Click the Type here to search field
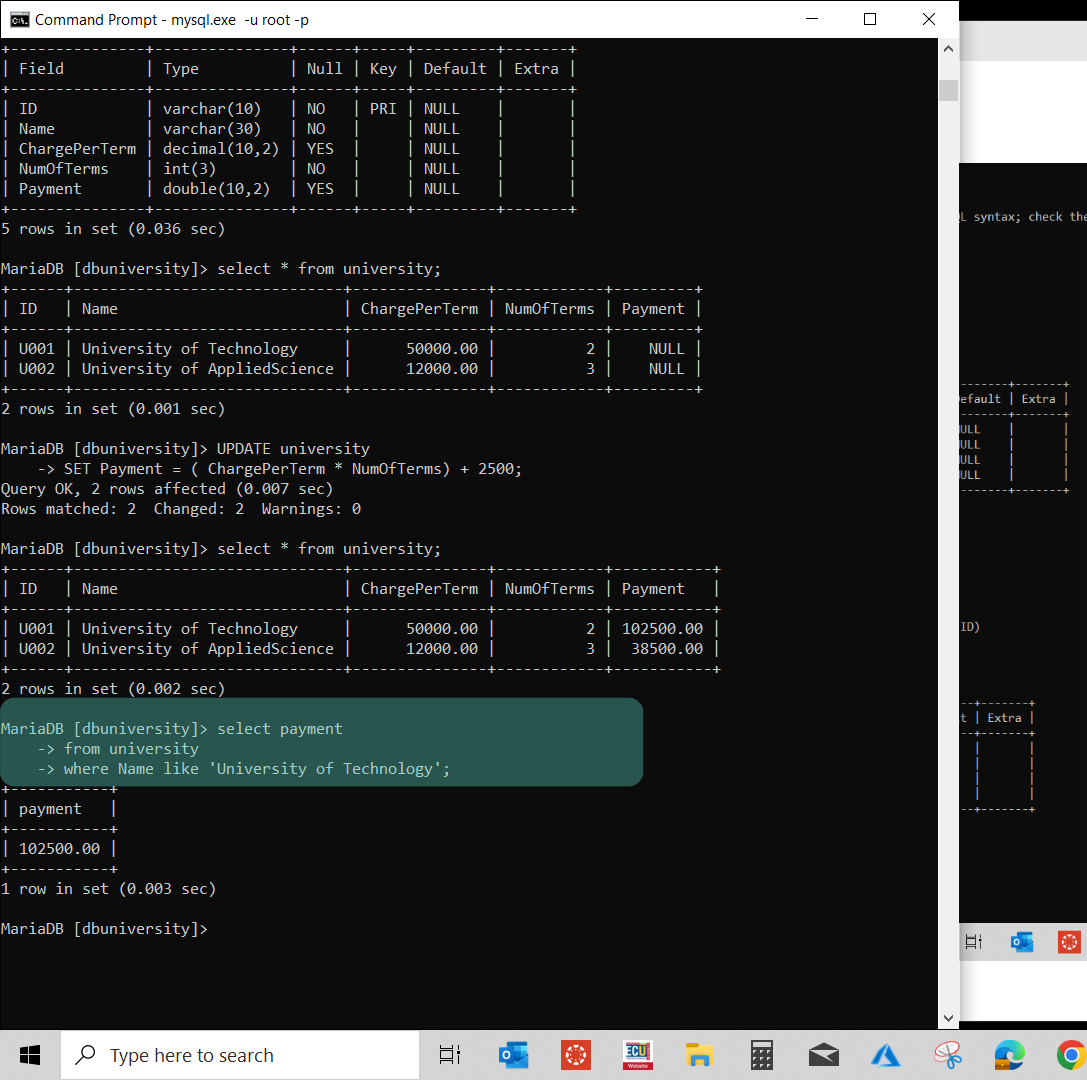The width and height of the screenshot is (1087, 1080). [240, 1054]
